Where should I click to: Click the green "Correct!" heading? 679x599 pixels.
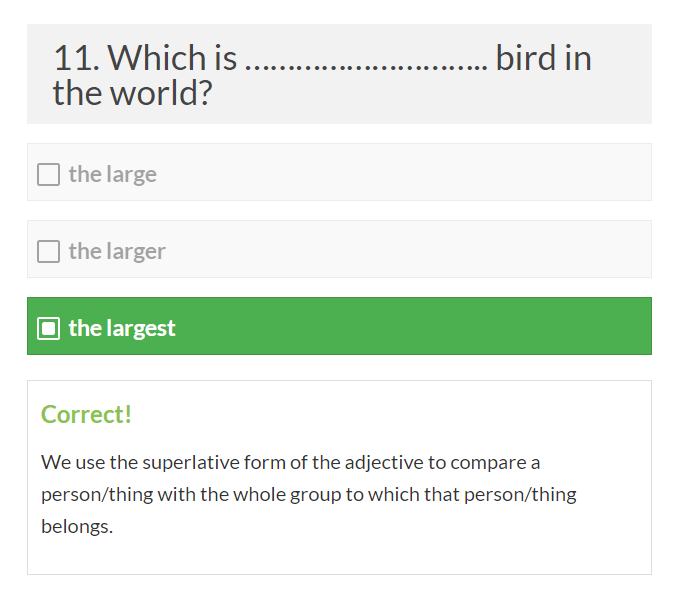pos(86,414)
